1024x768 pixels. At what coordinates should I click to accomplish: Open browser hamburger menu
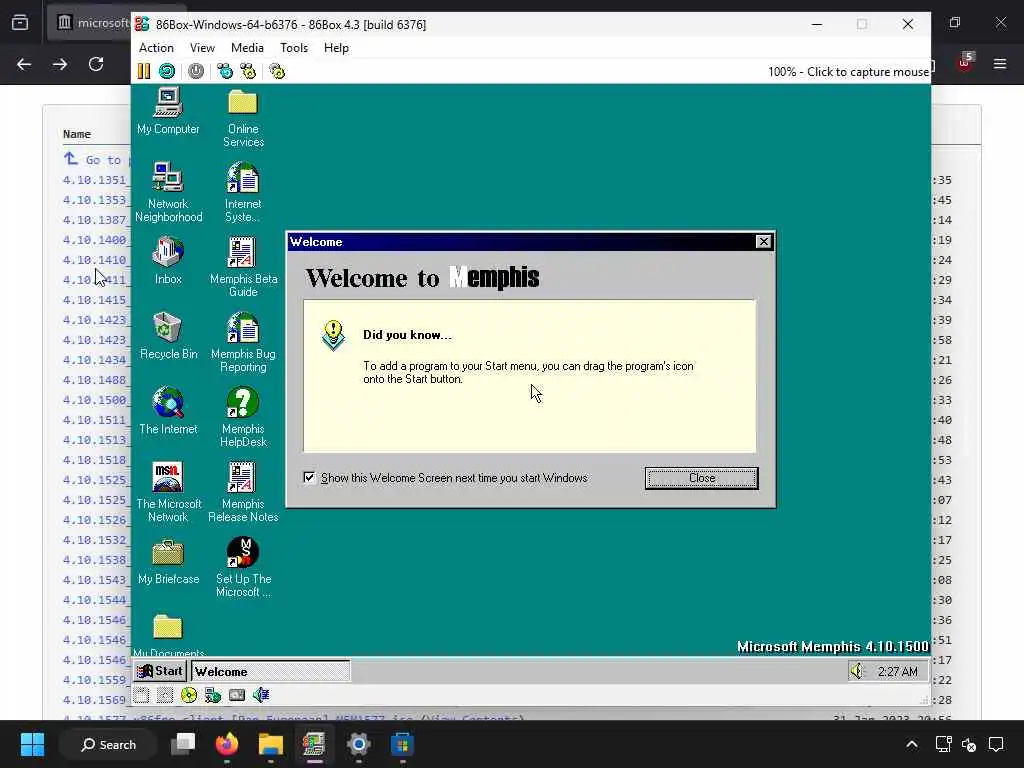(1000, 64)
